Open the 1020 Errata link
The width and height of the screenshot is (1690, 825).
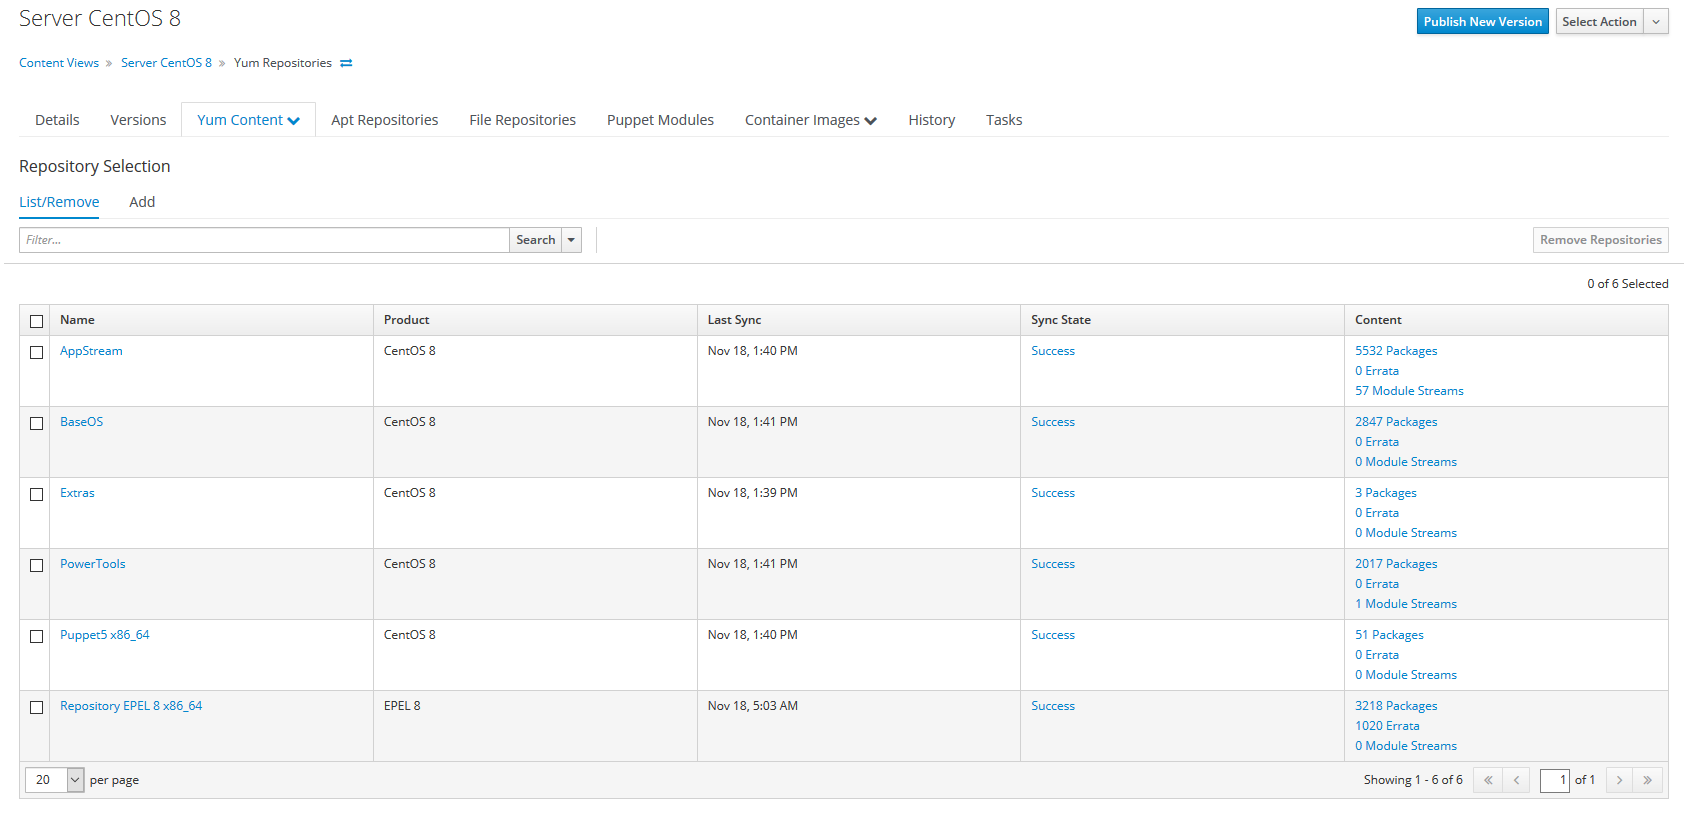[1387, 726]
